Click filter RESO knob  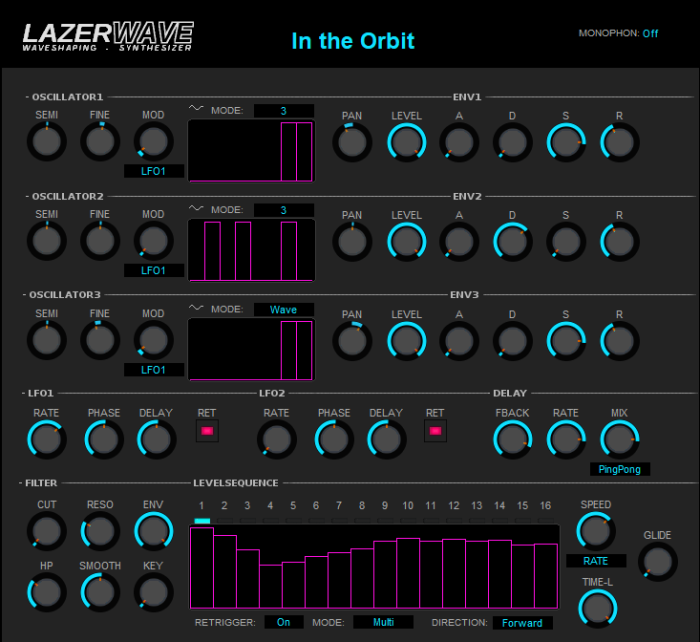[x=100, y=531]
